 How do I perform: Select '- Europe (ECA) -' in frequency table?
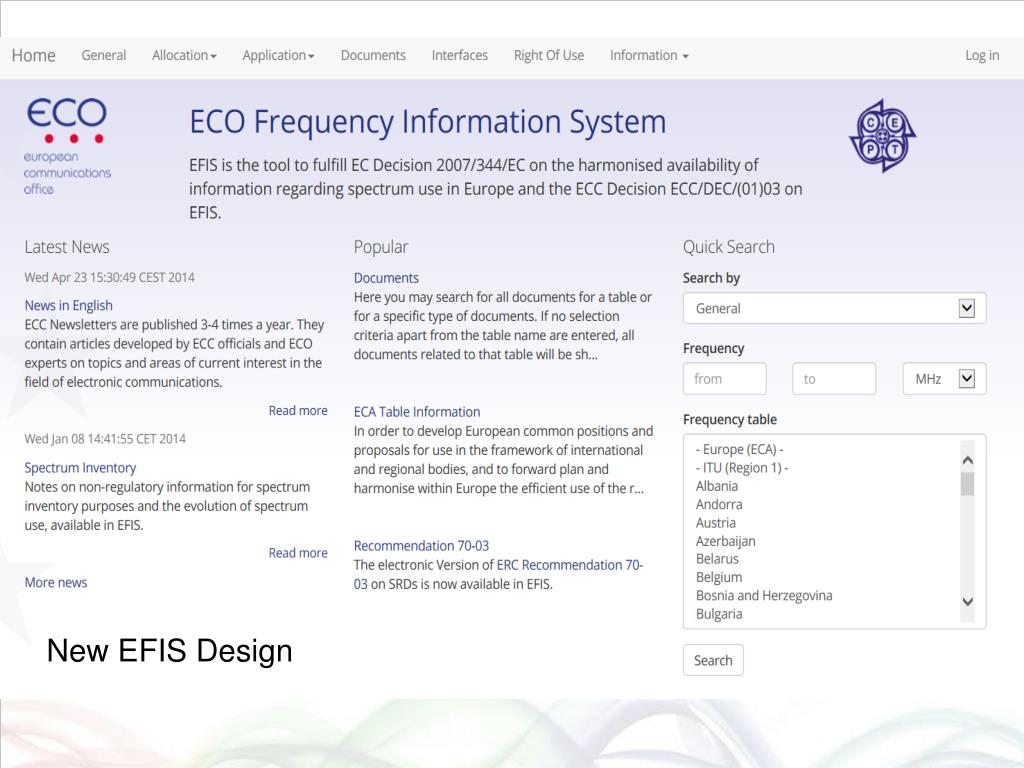click(x=739, y=449)
